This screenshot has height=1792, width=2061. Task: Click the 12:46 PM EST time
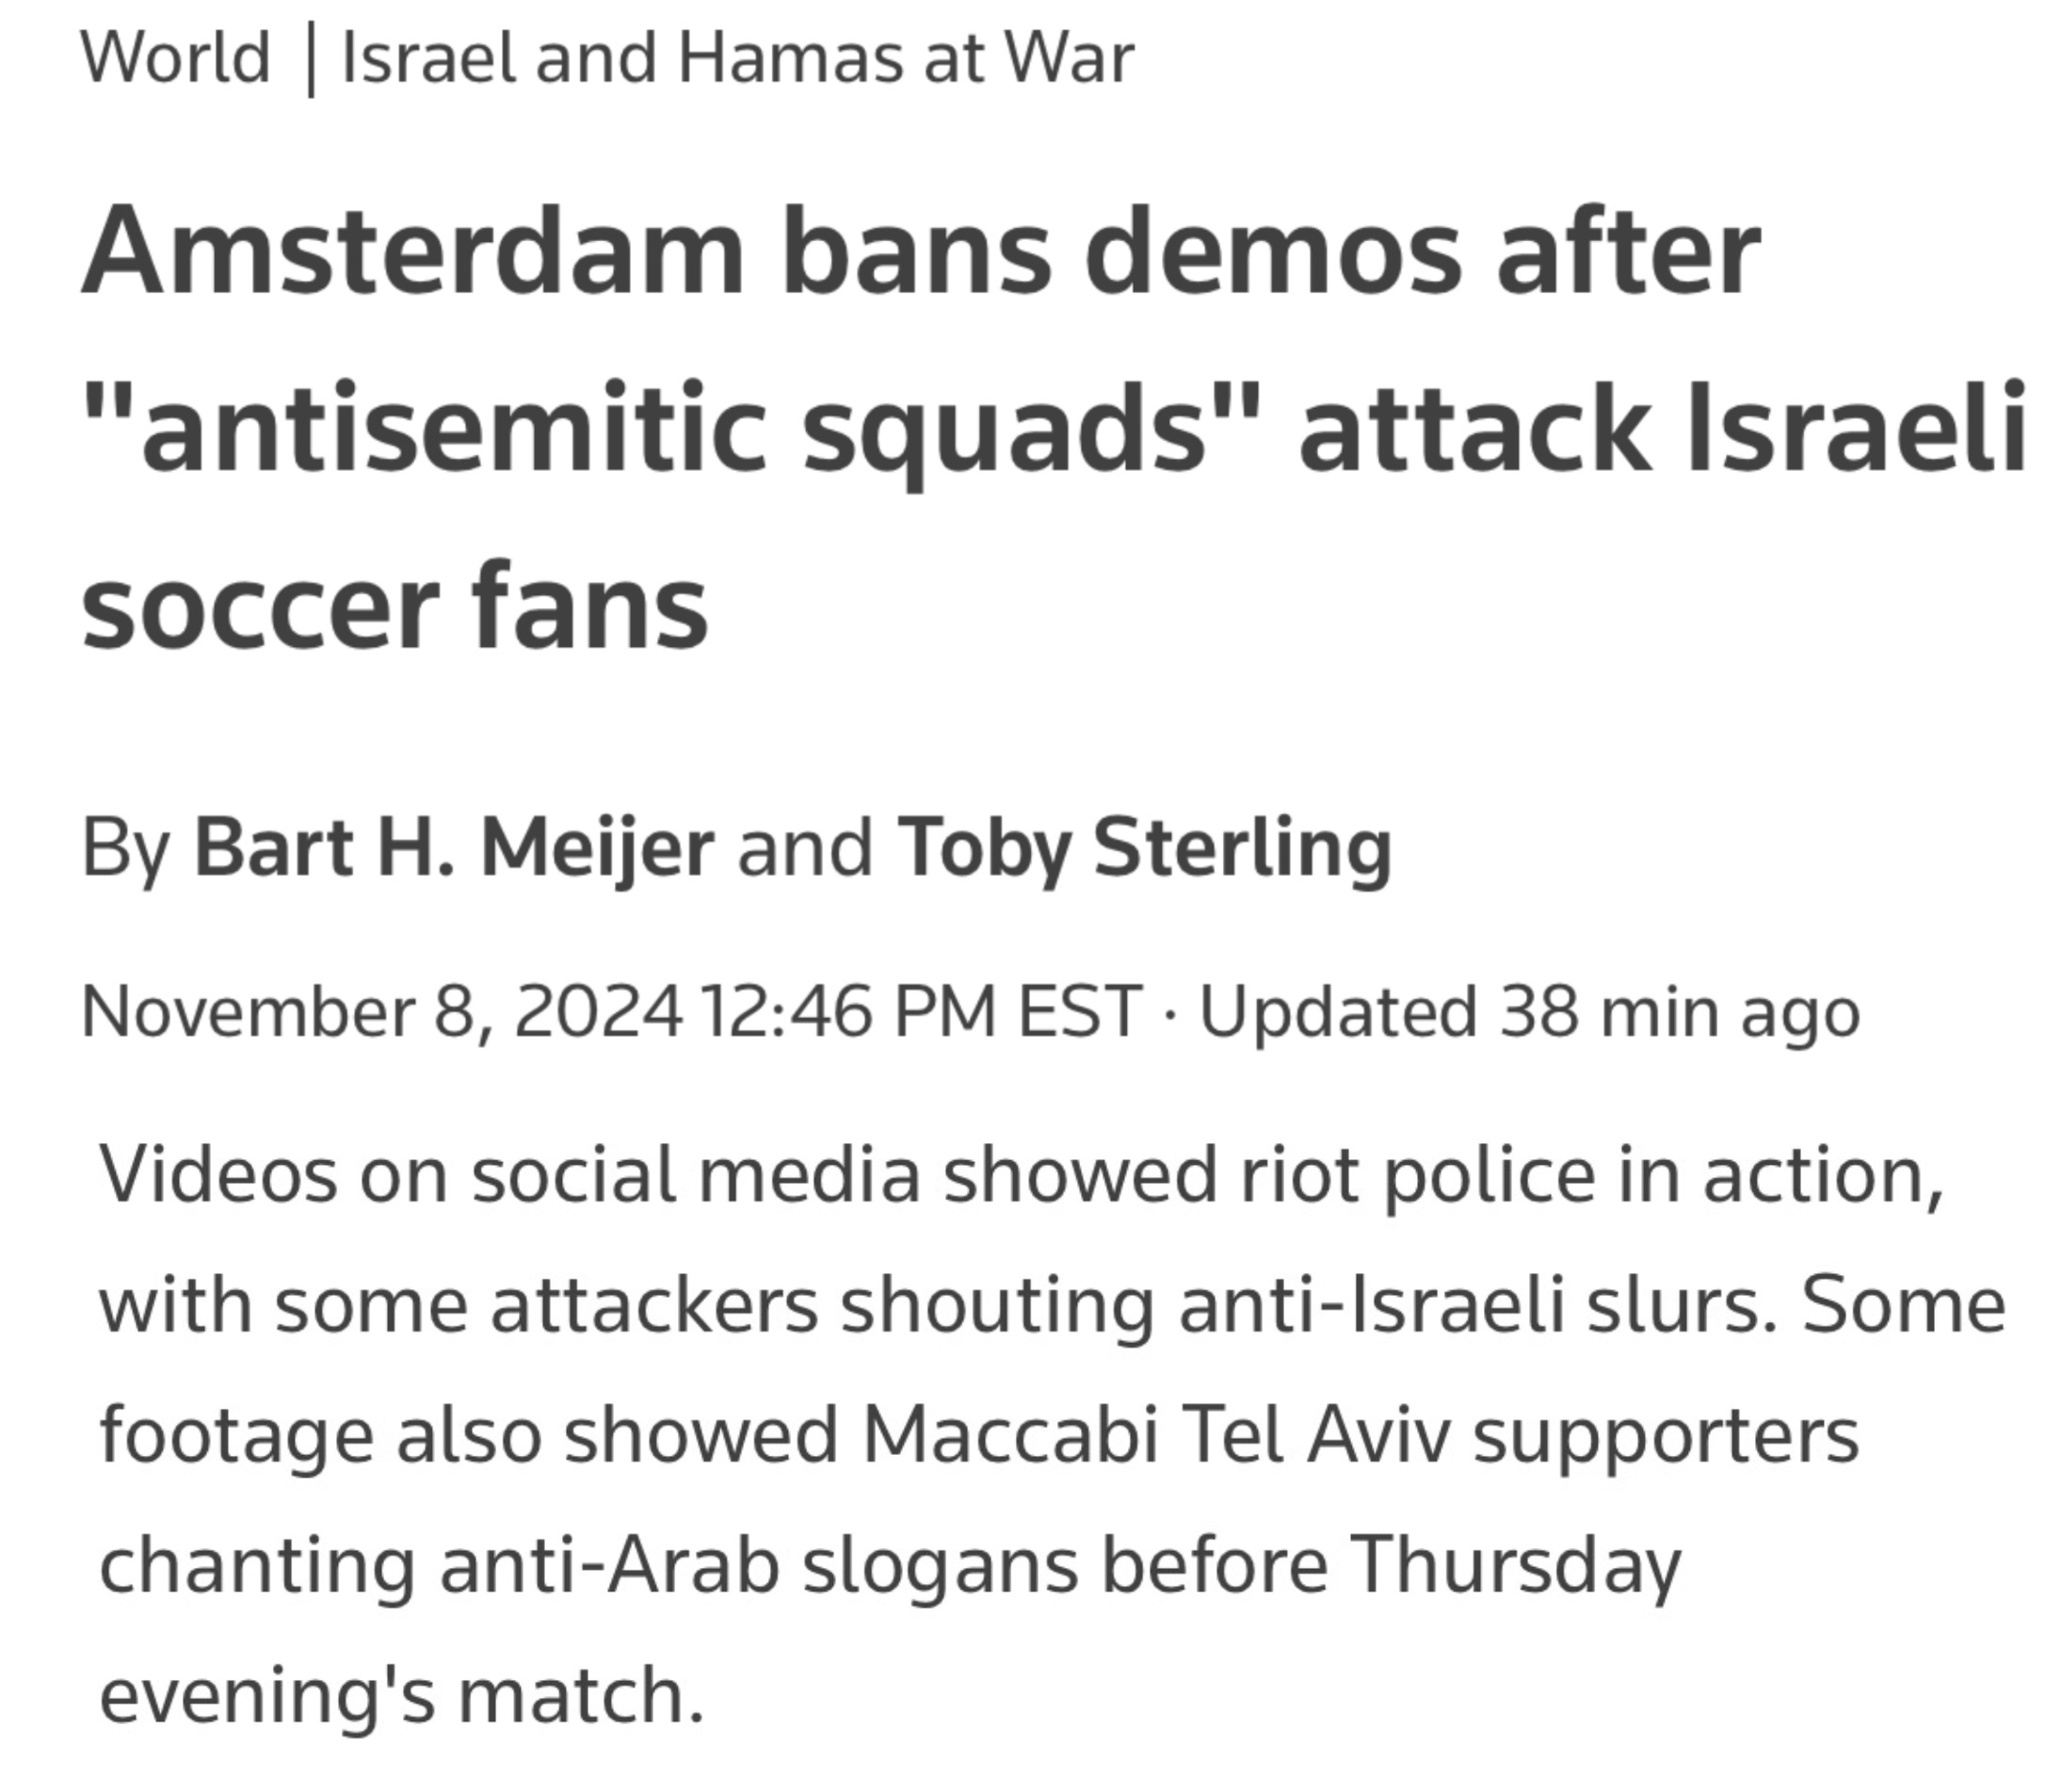click(921, 1011)
